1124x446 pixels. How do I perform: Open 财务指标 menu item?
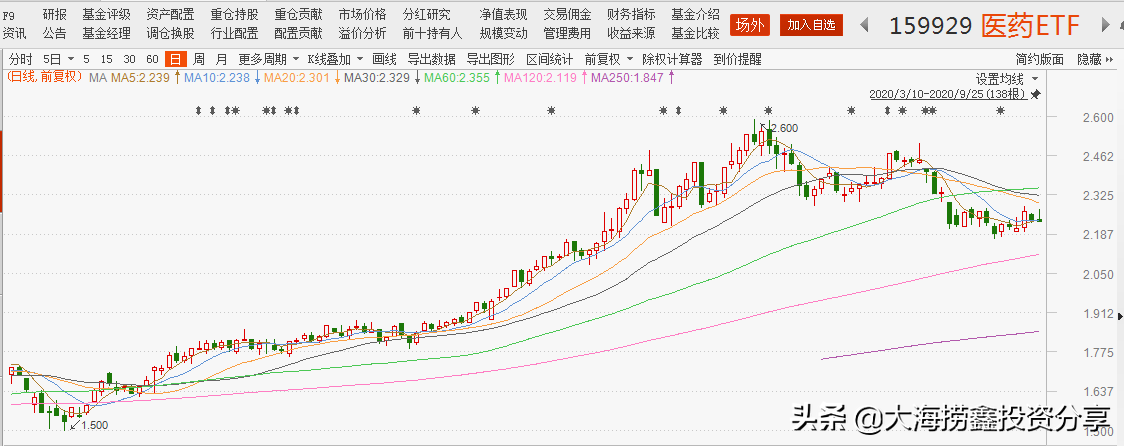pyautogui.click(x=631, y=14)
